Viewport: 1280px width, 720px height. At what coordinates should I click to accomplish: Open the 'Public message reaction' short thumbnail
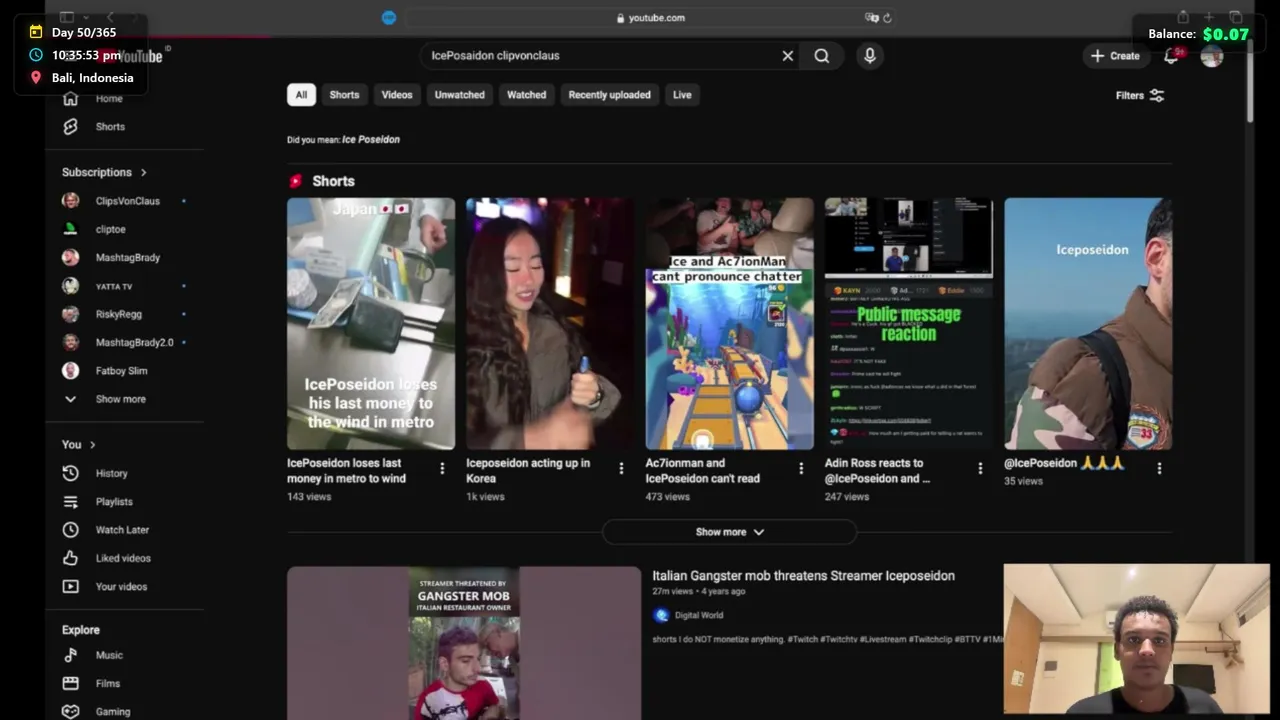[x=909, y=324]
